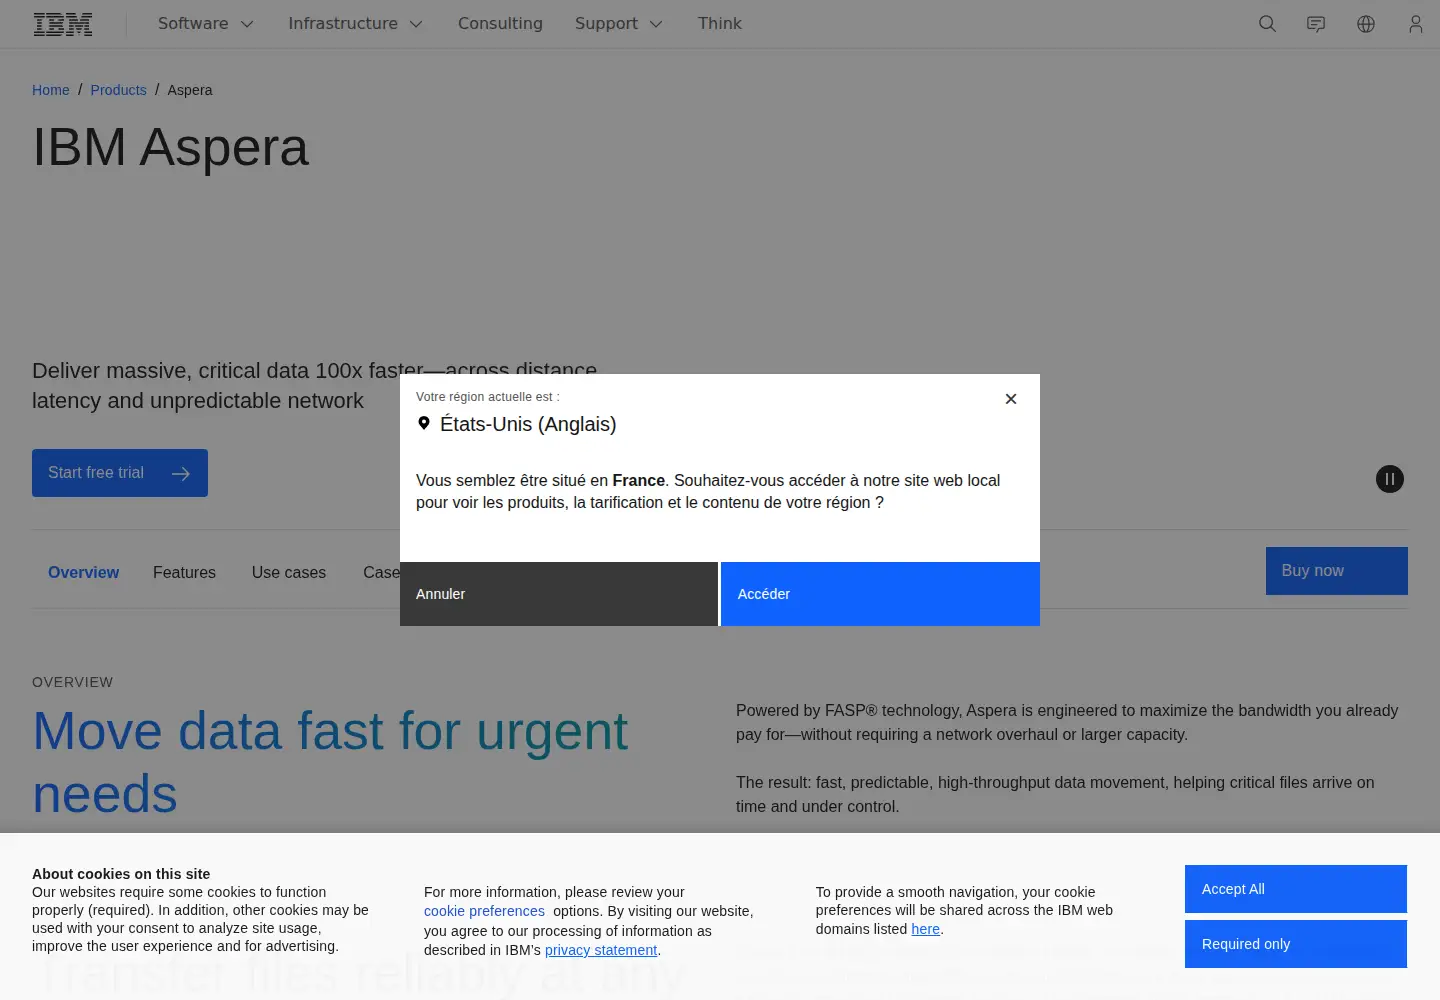Screen dimensions: 1440x1000
Task: Click 'About cookies on this site' heading
Action: tap(121, 874)
